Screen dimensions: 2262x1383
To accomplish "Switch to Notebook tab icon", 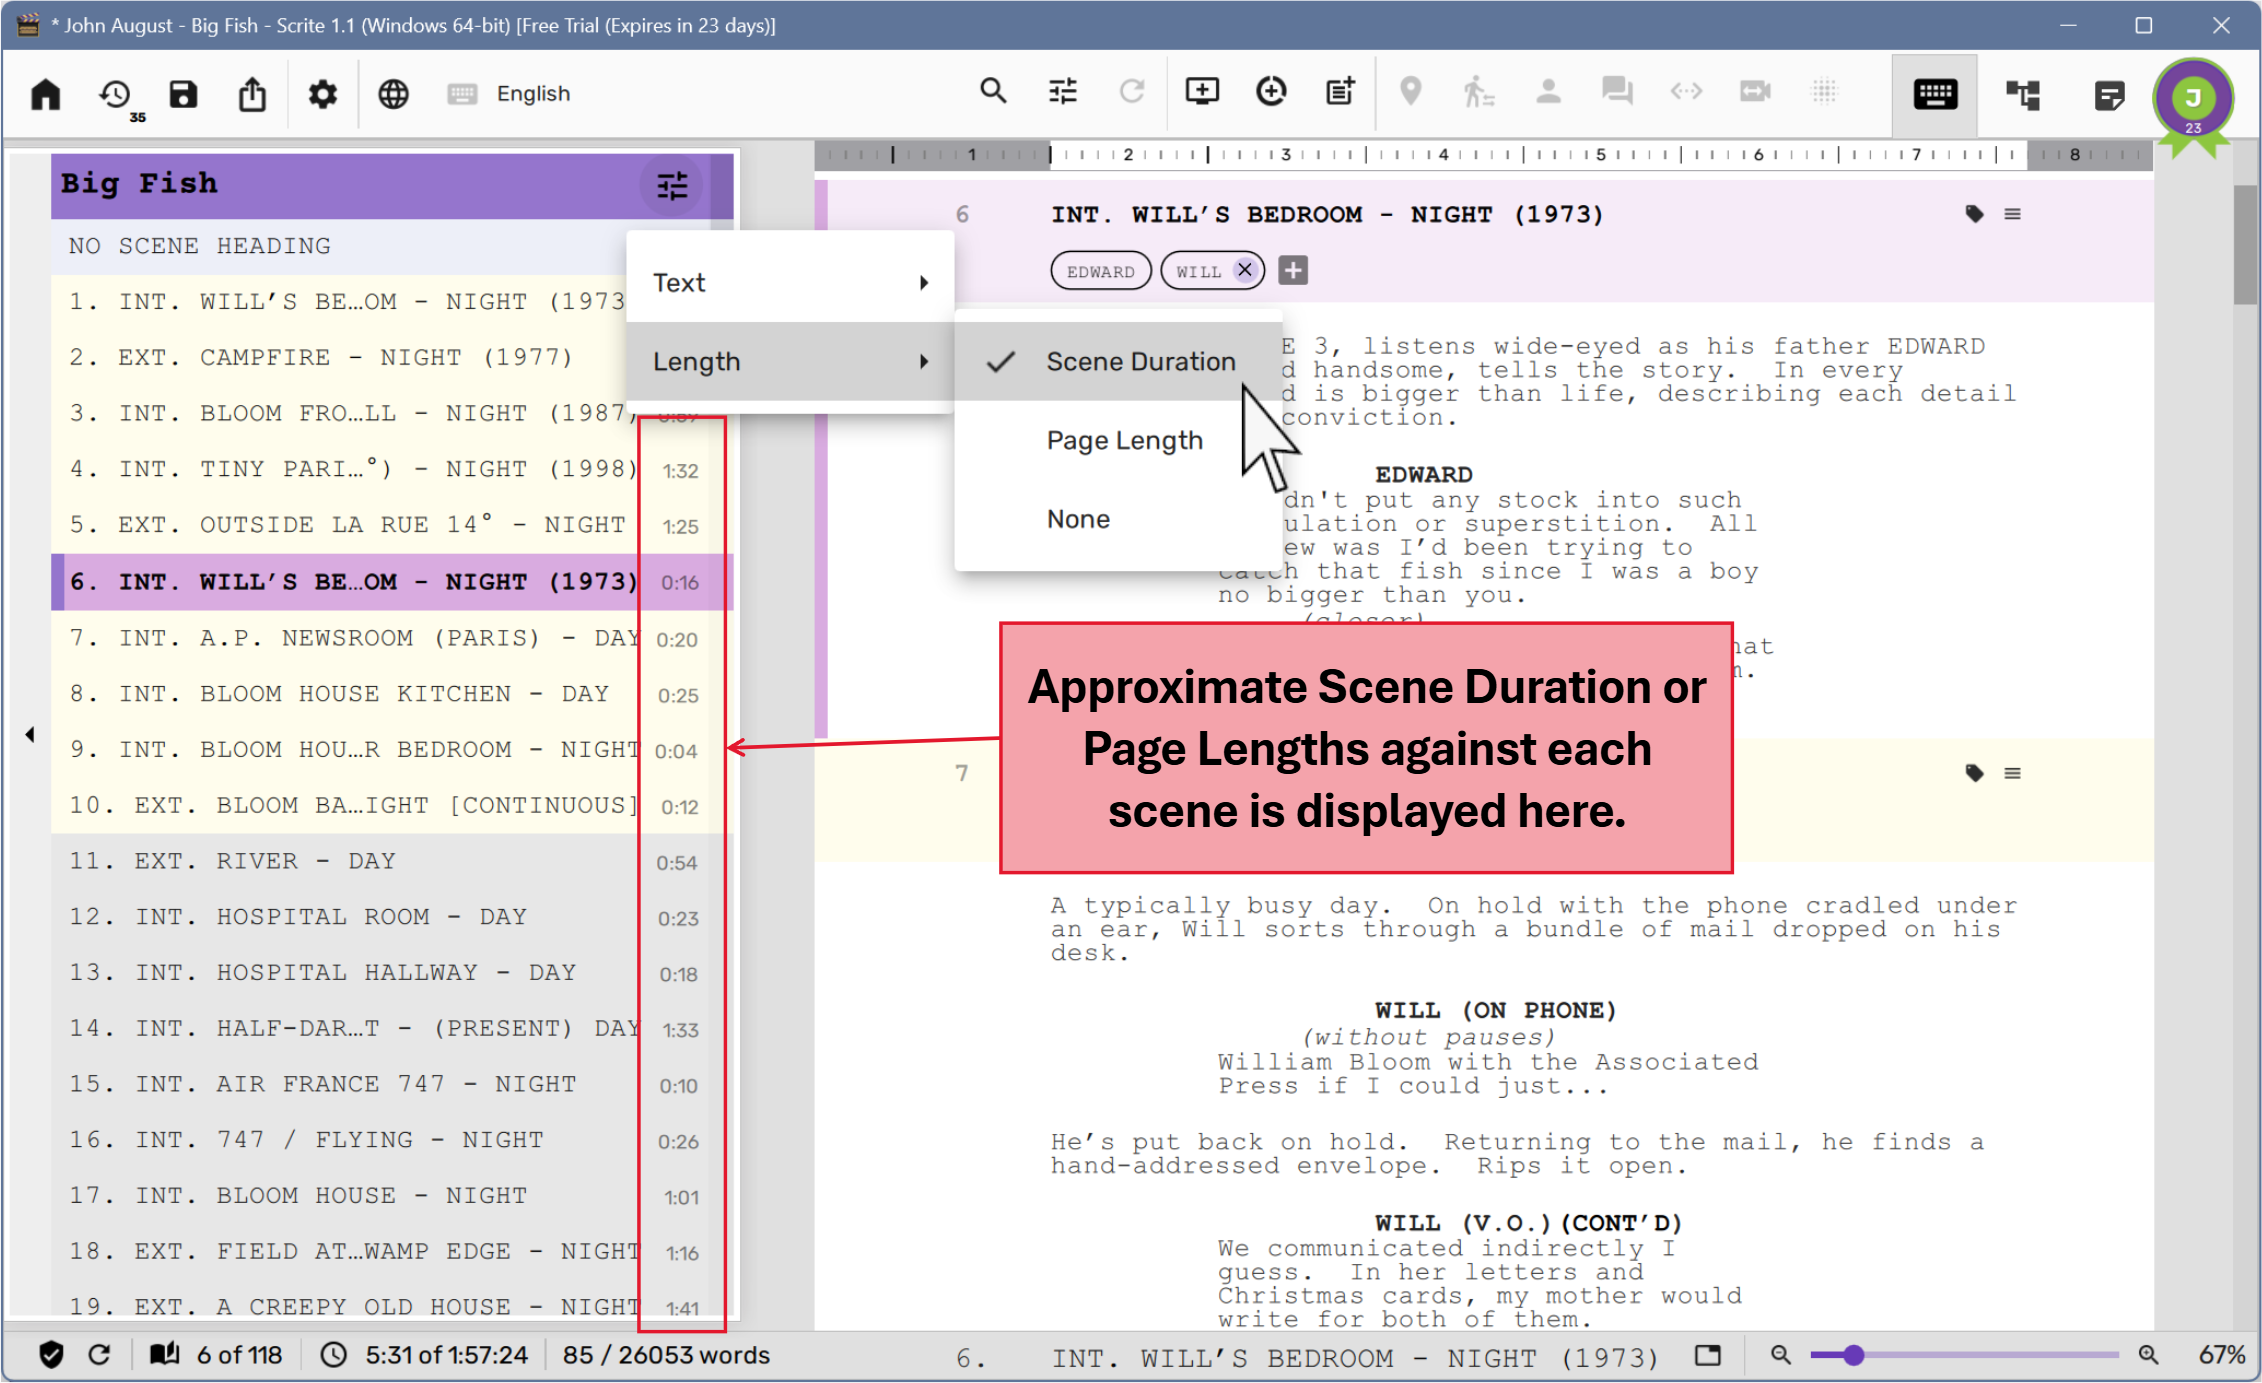I will [x=2109, y=95].
